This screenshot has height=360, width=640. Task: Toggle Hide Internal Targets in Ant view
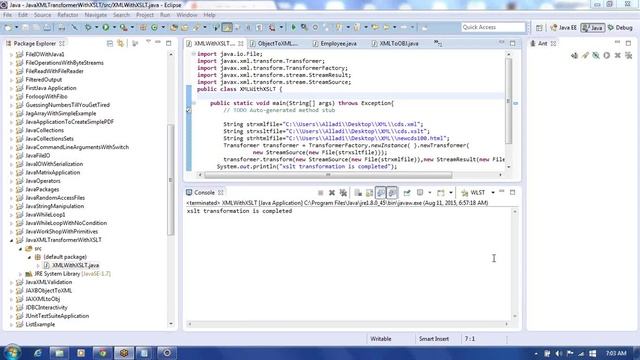596,55
